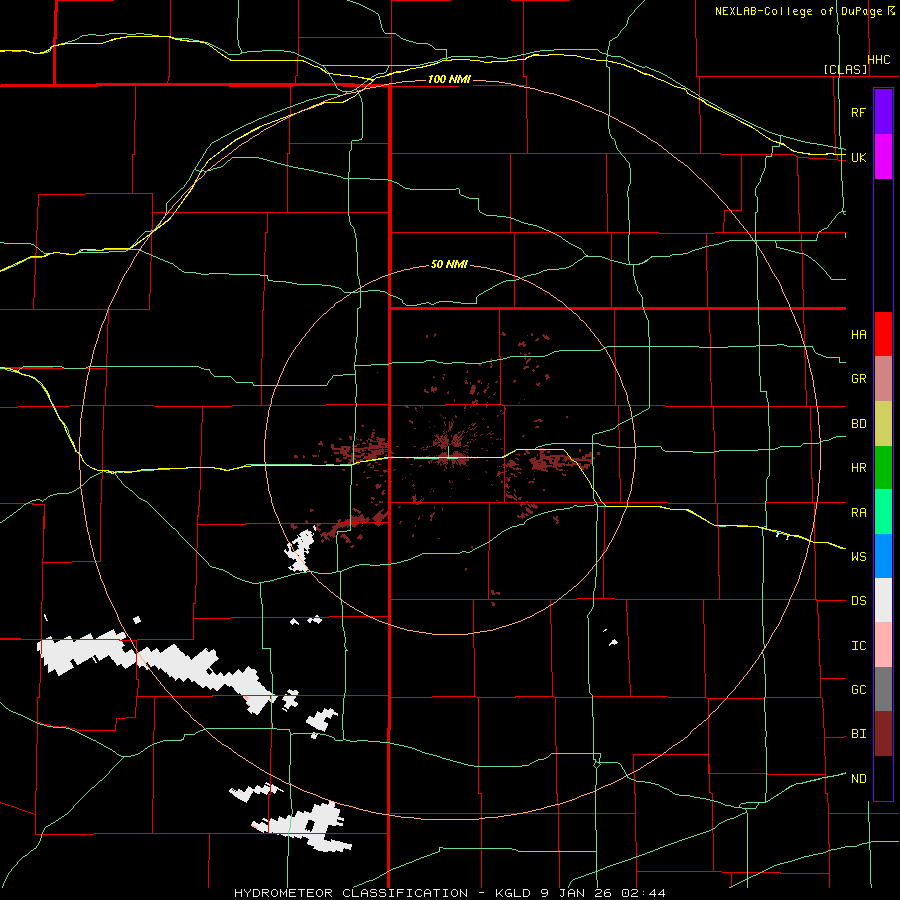Image resolution: width=900 pixels, height=900 pixels.
Task: Click the IC legend label
Action: click(858, 645)
